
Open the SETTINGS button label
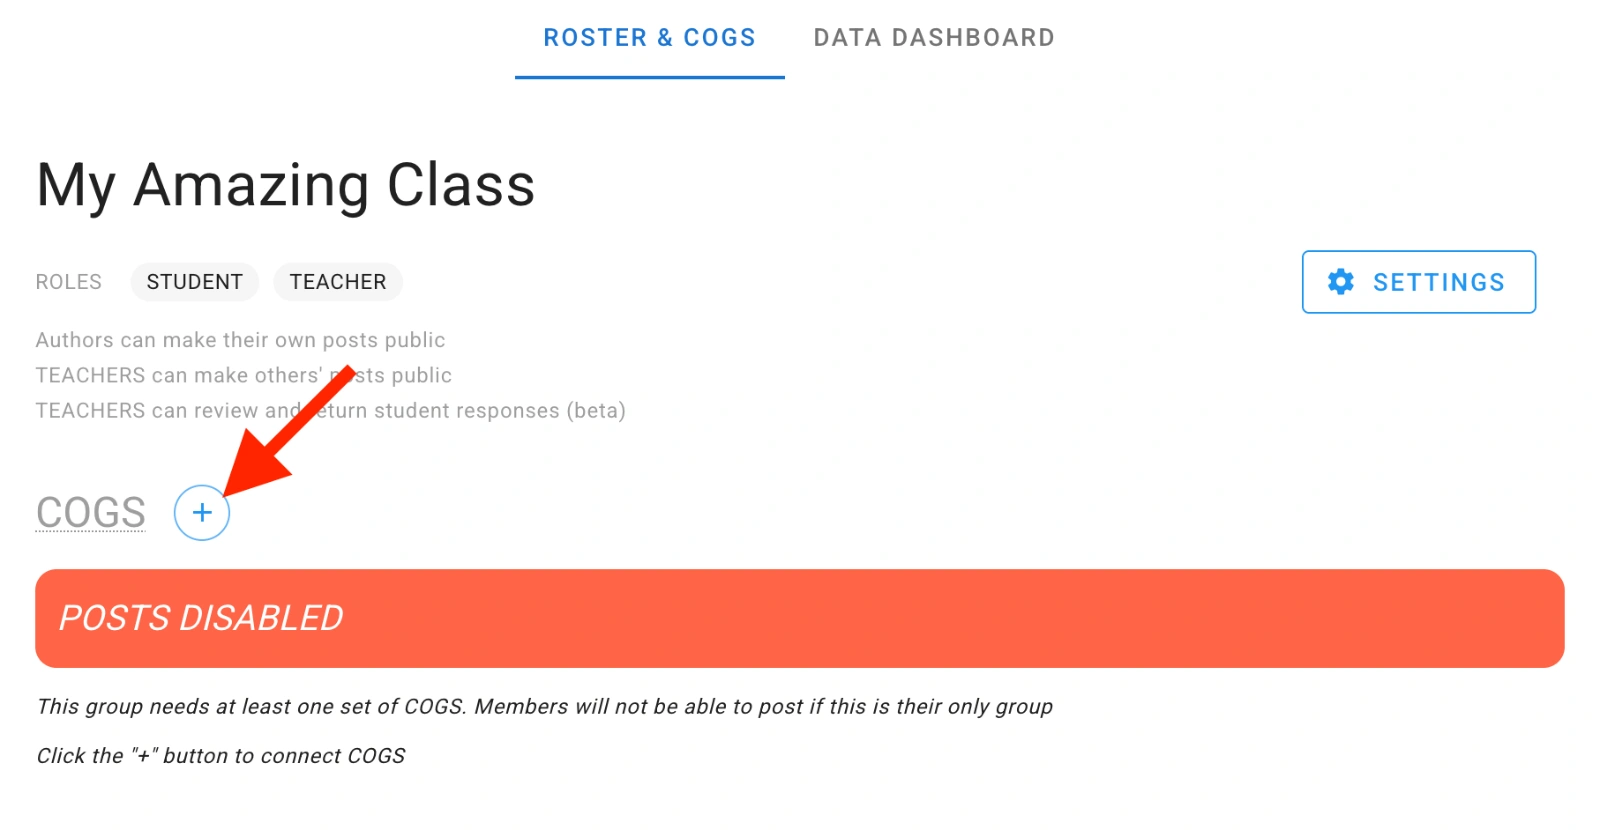(1438, 283)
